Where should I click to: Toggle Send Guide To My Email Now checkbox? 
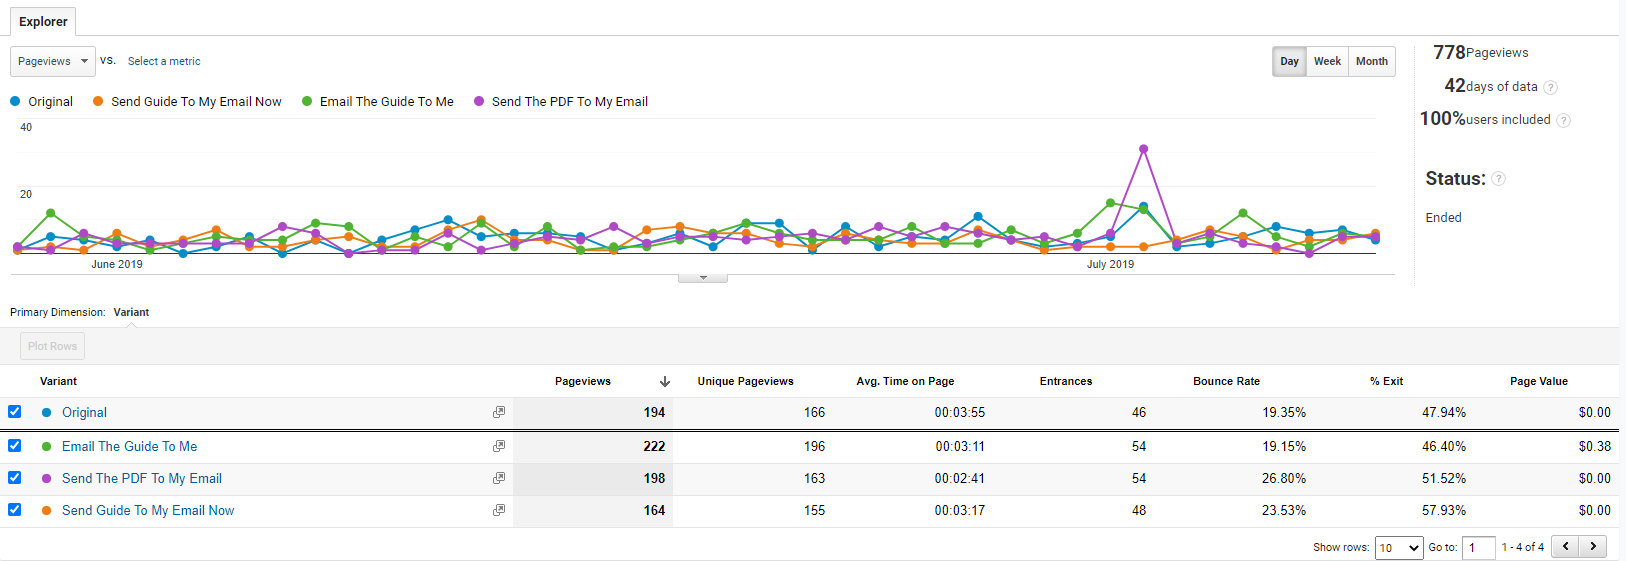[14, 509]
